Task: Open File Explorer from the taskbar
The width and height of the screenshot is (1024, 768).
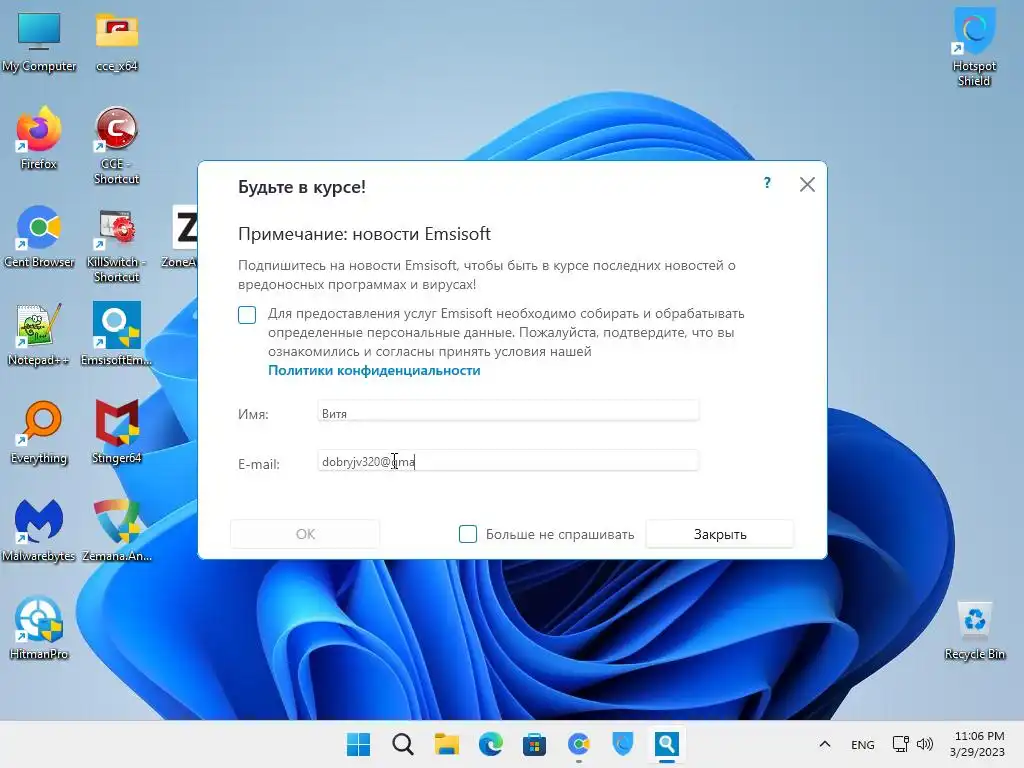Action: pos(447,744)
